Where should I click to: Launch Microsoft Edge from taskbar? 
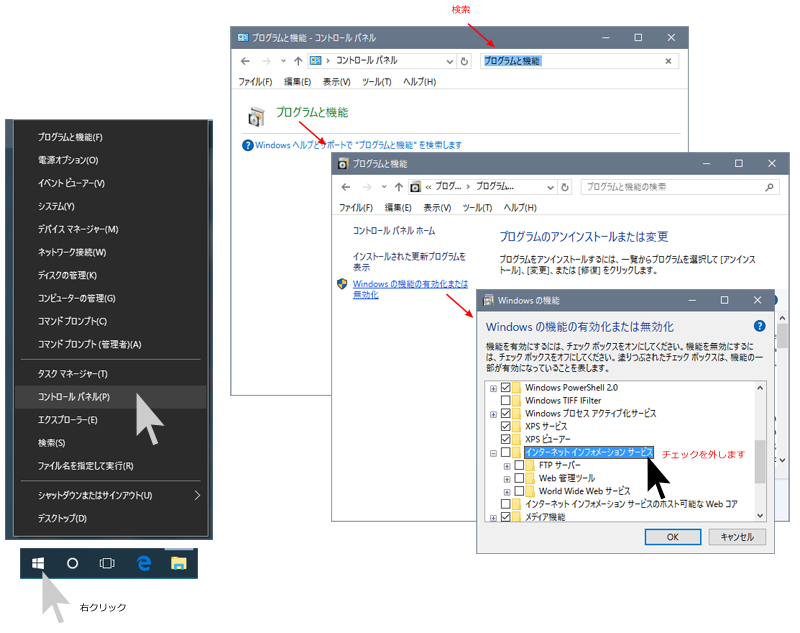(144, 563)
